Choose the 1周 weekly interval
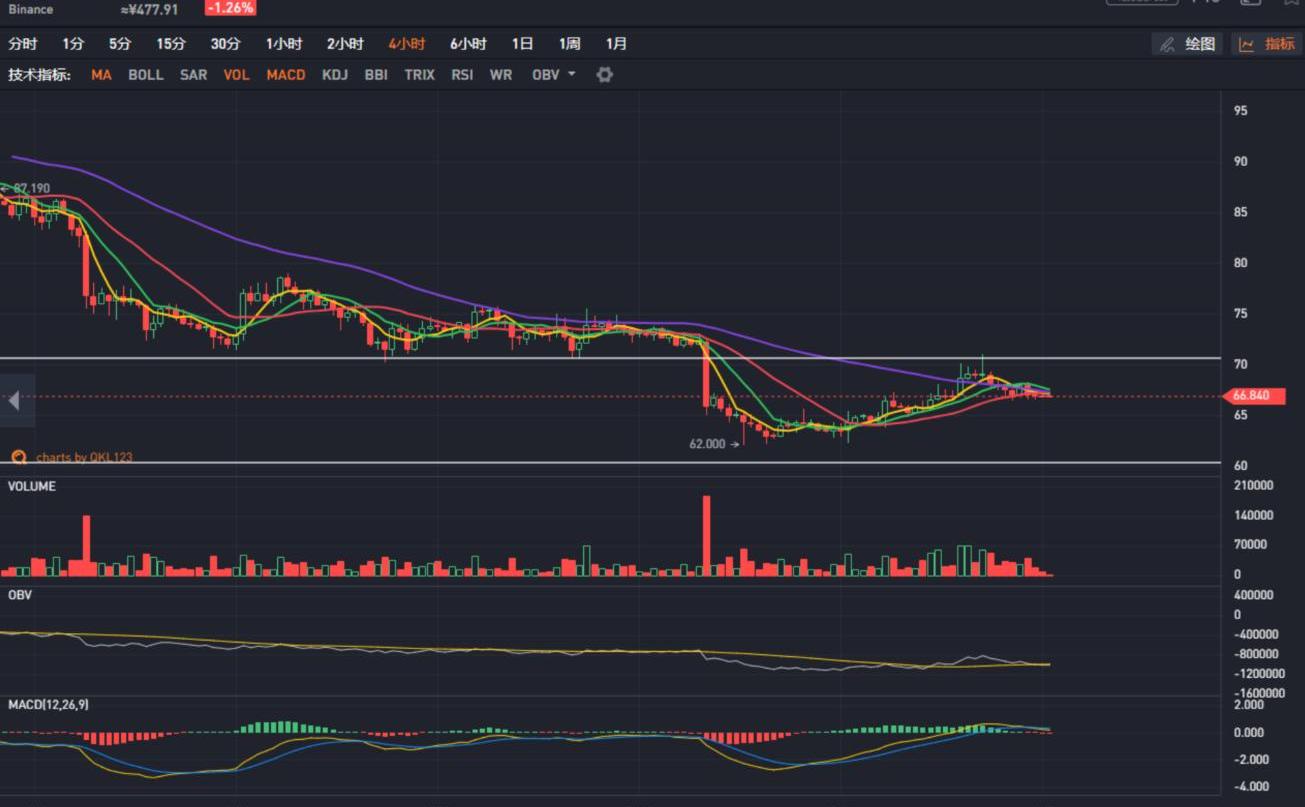This screenshot has width=1305, height=807. 569,44
